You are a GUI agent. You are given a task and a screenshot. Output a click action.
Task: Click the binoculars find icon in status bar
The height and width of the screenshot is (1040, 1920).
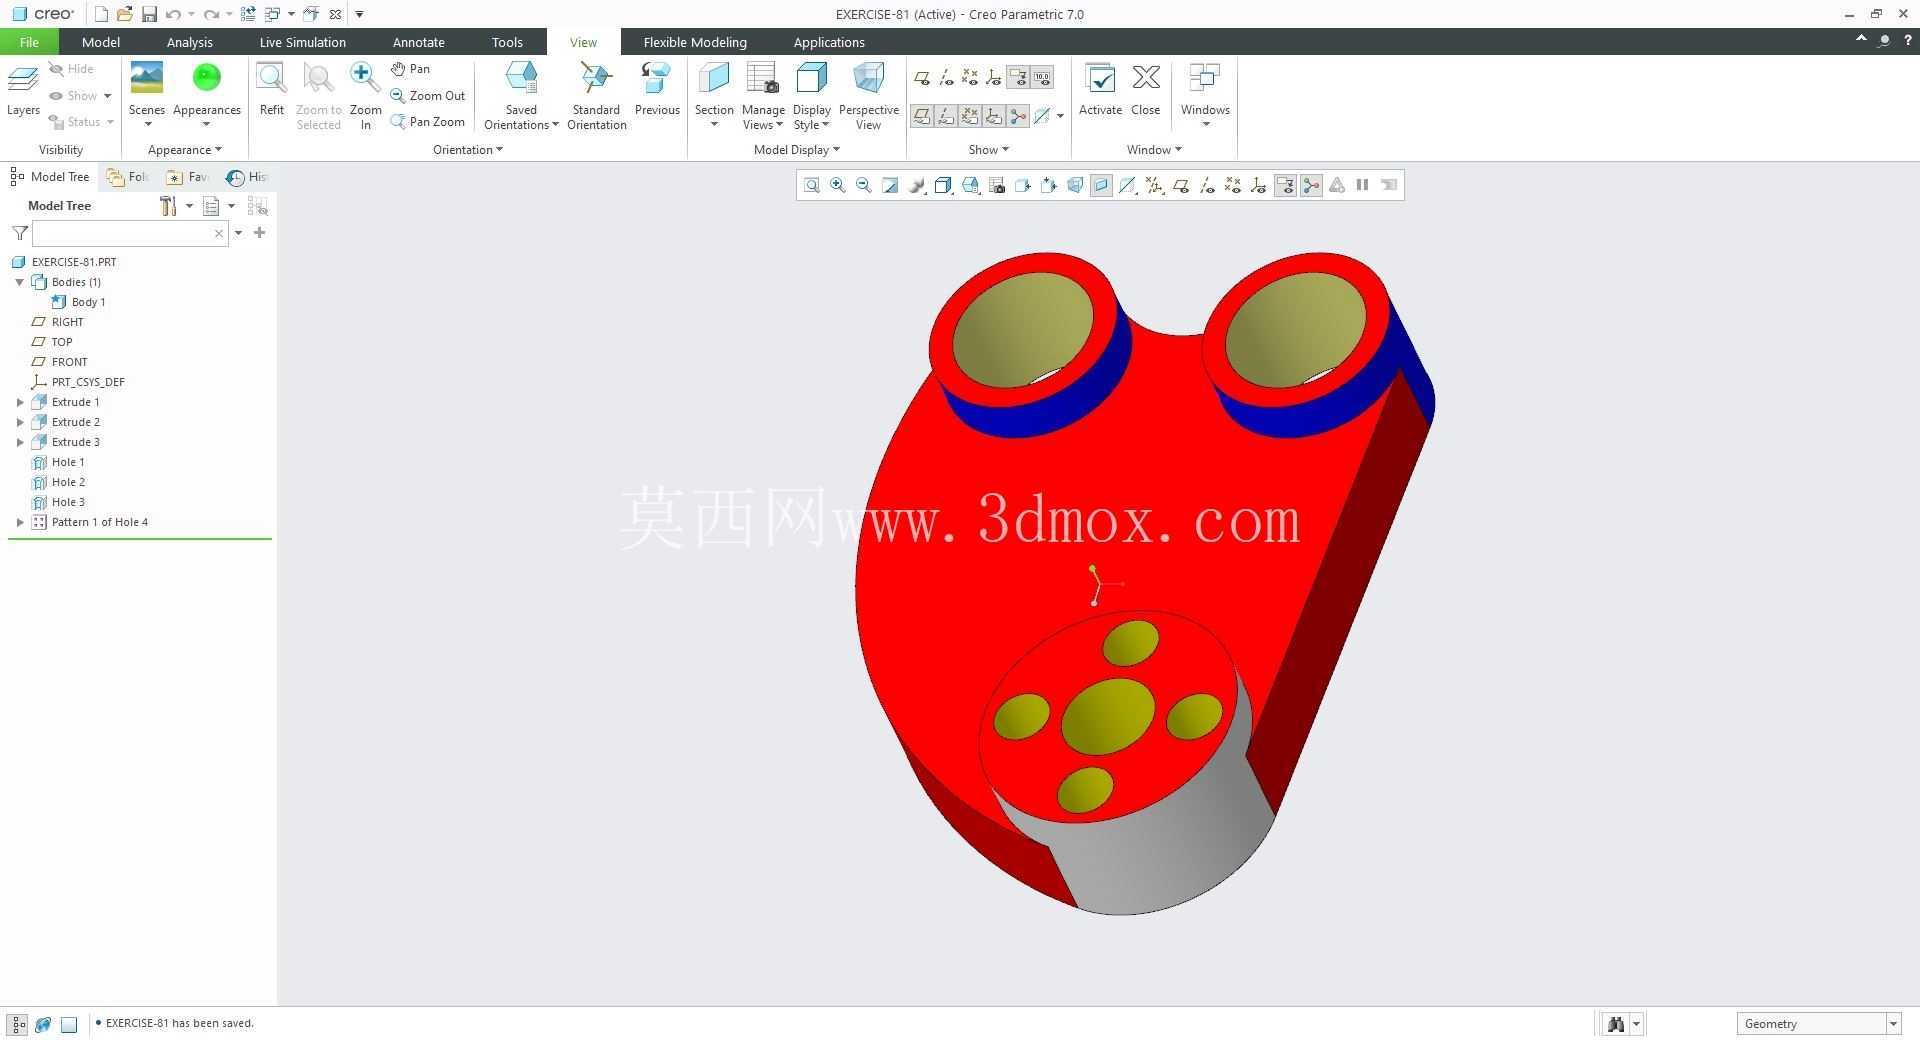[1615, 1024]
